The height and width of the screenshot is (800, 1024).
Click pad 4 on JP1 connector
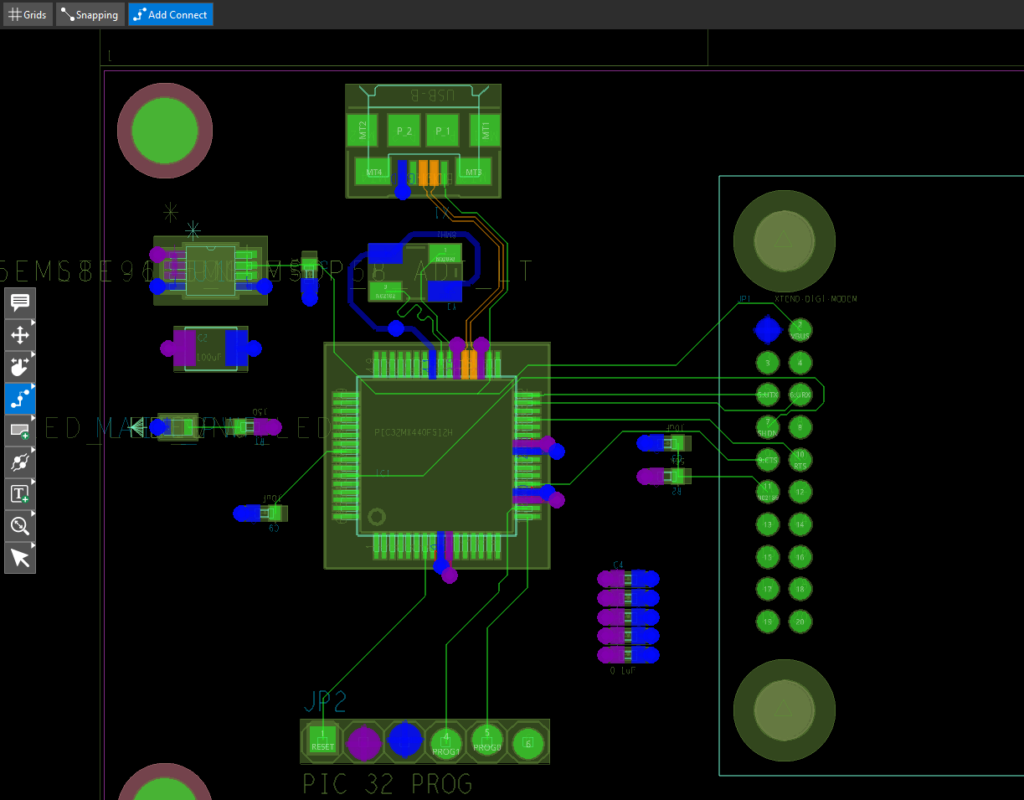tap(800, 362)
